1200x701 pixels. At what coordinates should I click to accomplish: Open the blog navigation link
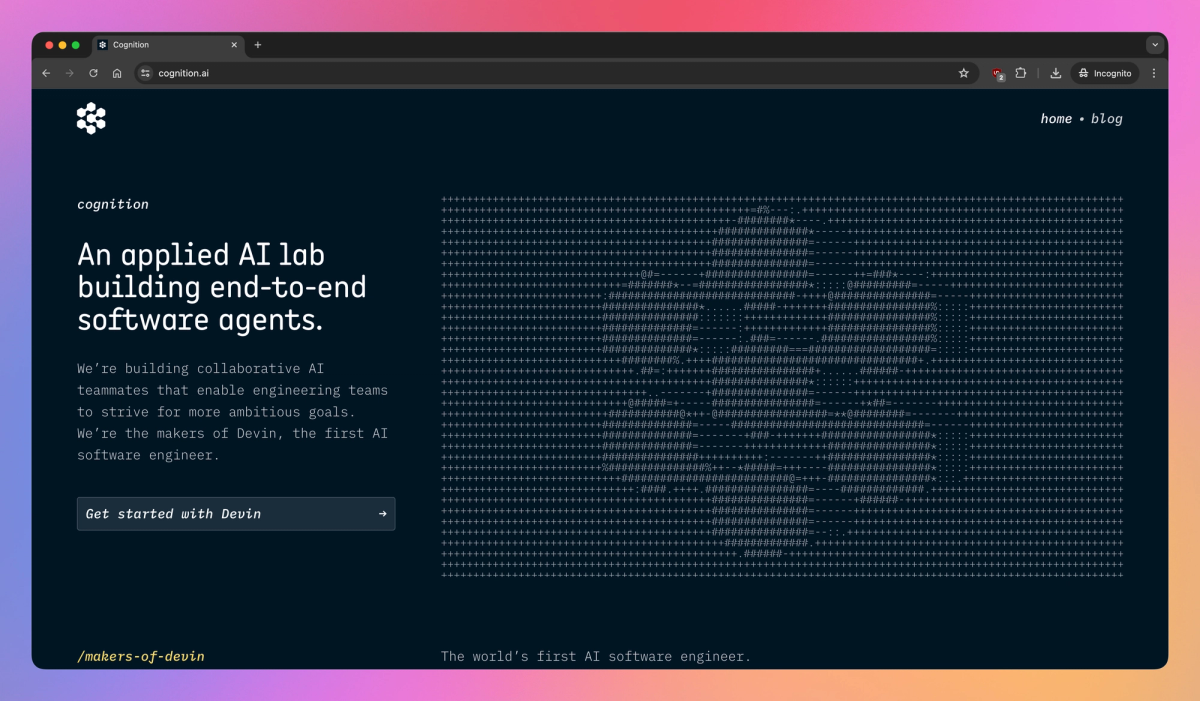click(x=1106, y=119)
